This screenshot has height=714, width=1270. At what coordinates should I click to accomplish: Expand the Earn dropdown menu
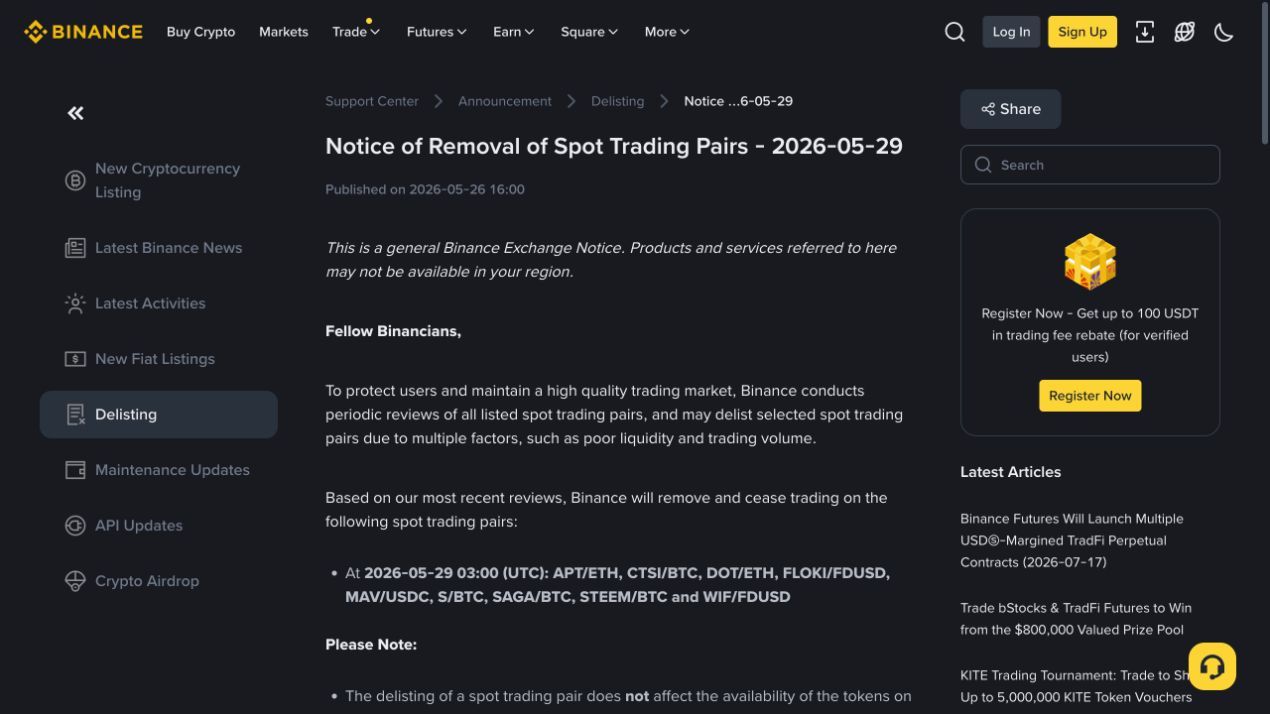click(514, 32)
